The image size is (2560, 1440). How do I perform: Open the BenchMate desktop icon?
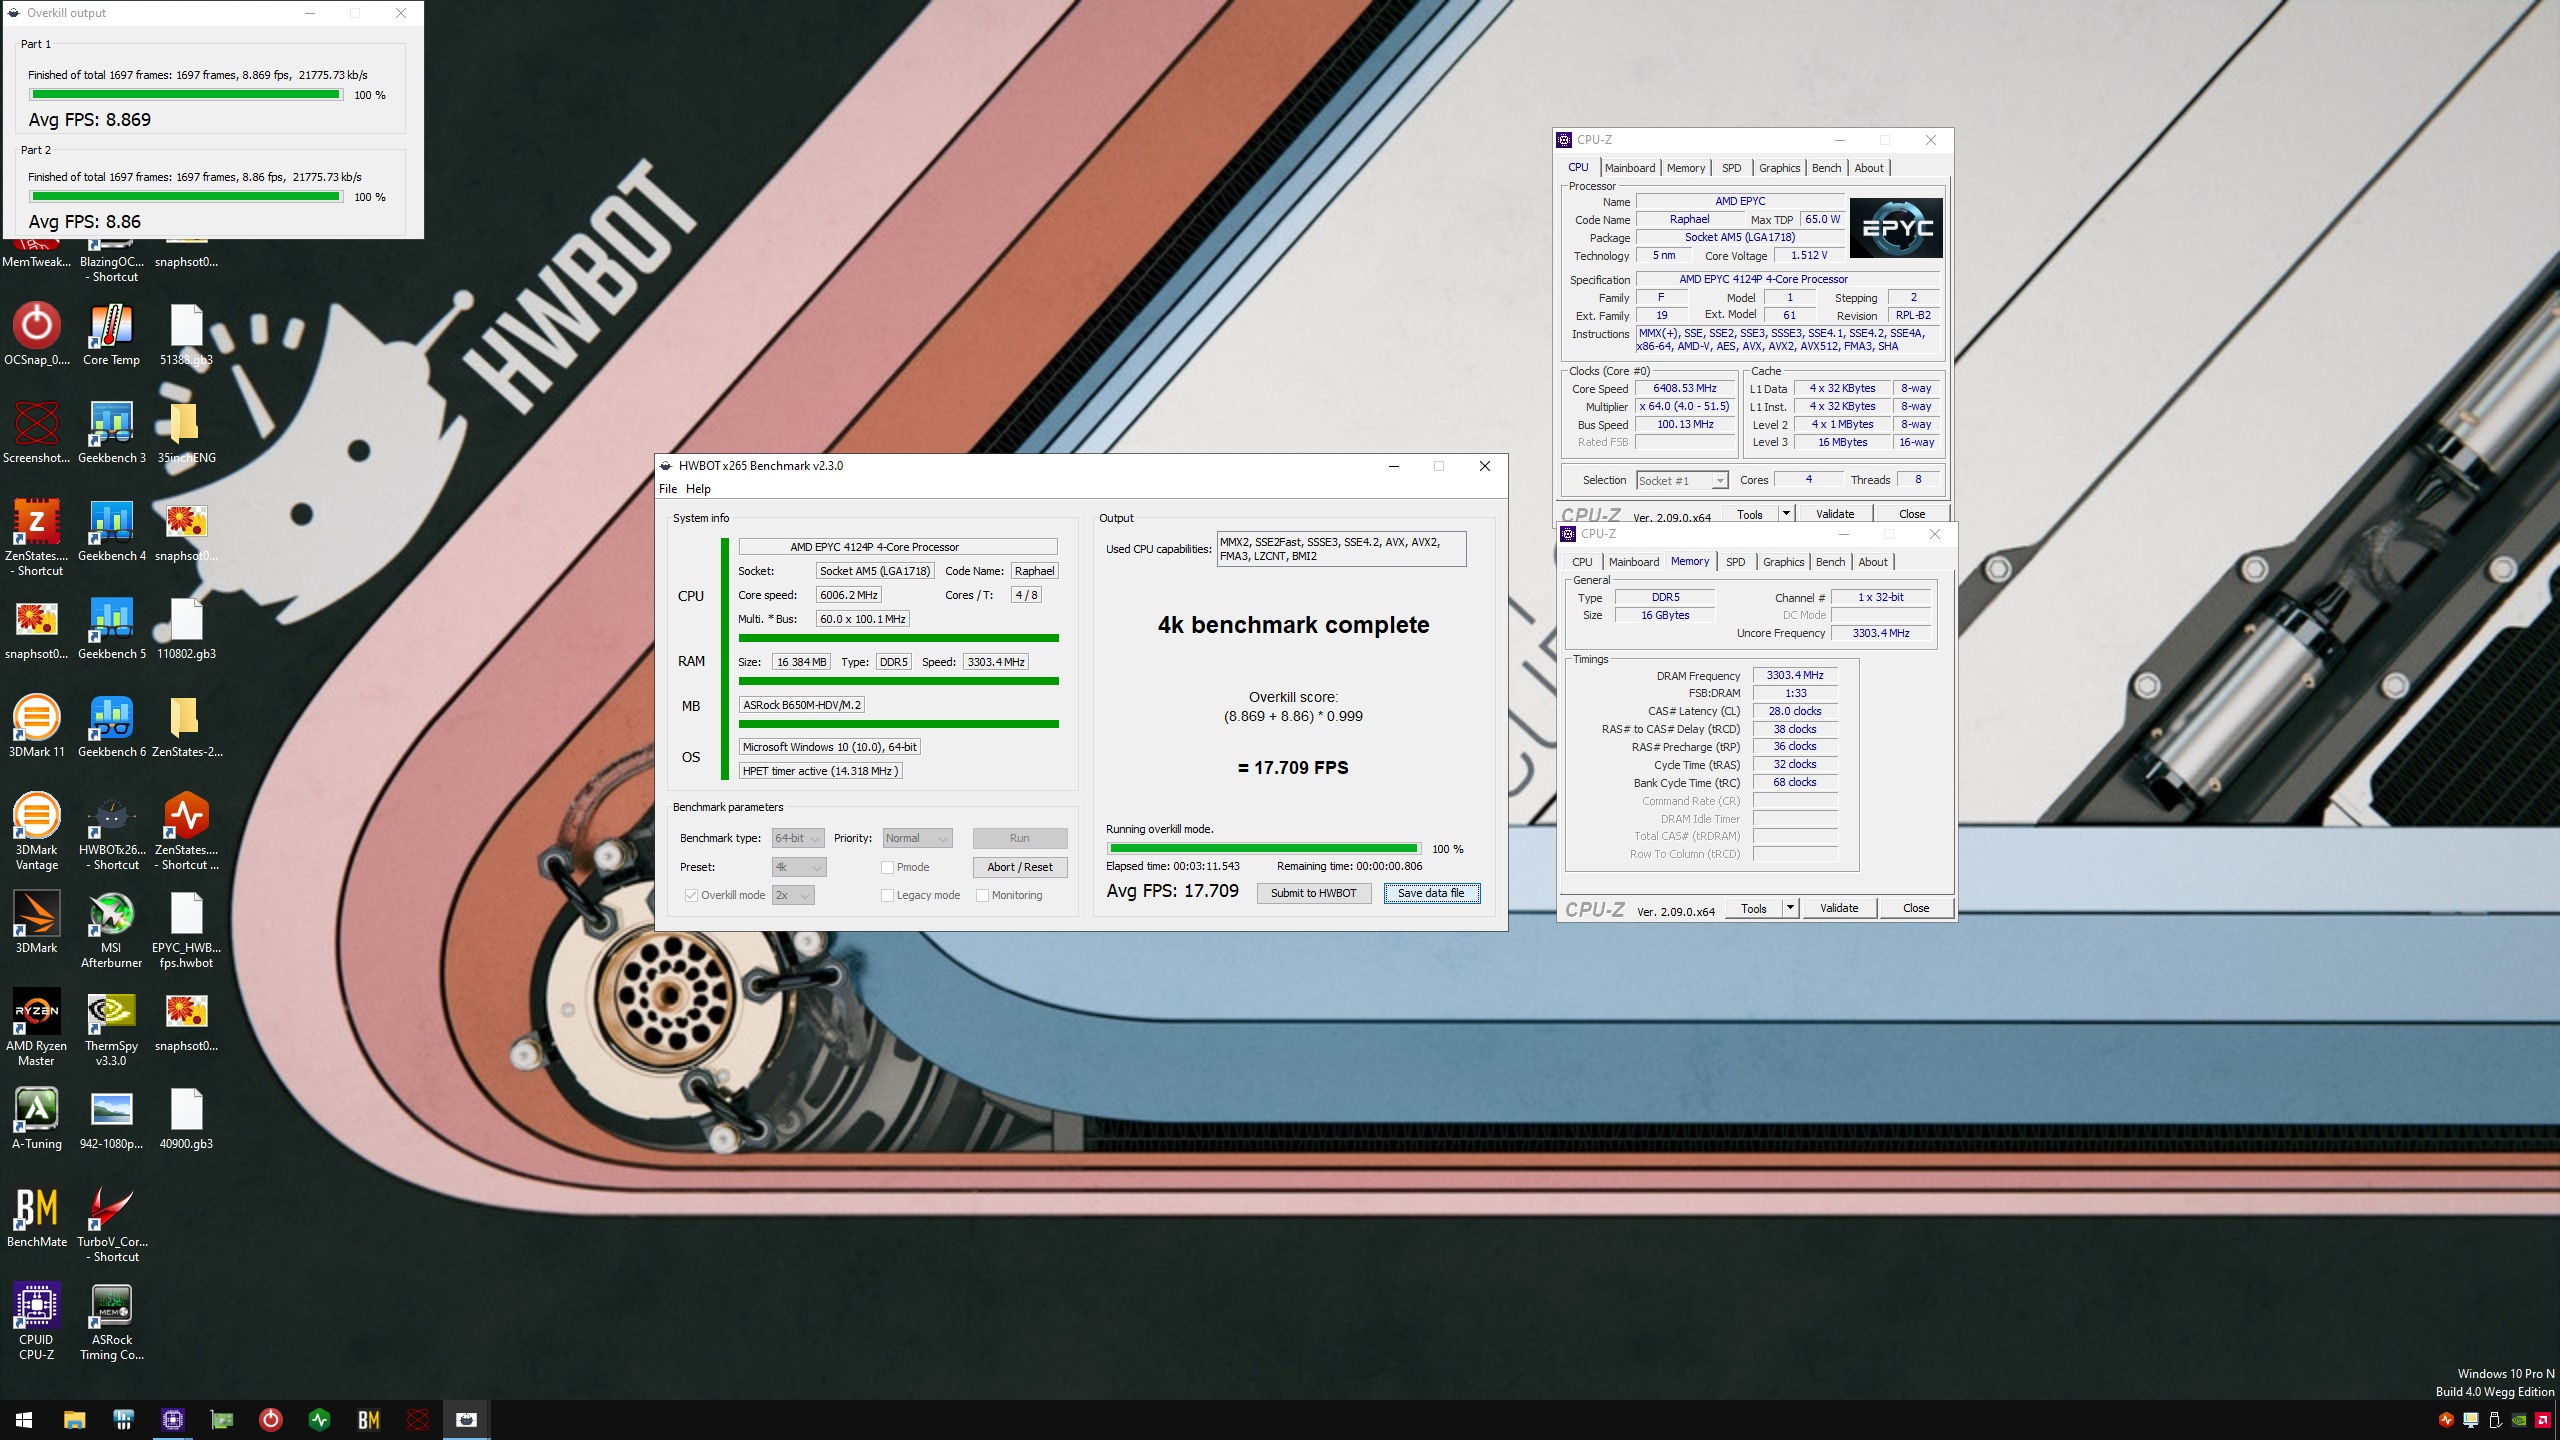(x=37, y=1218)
